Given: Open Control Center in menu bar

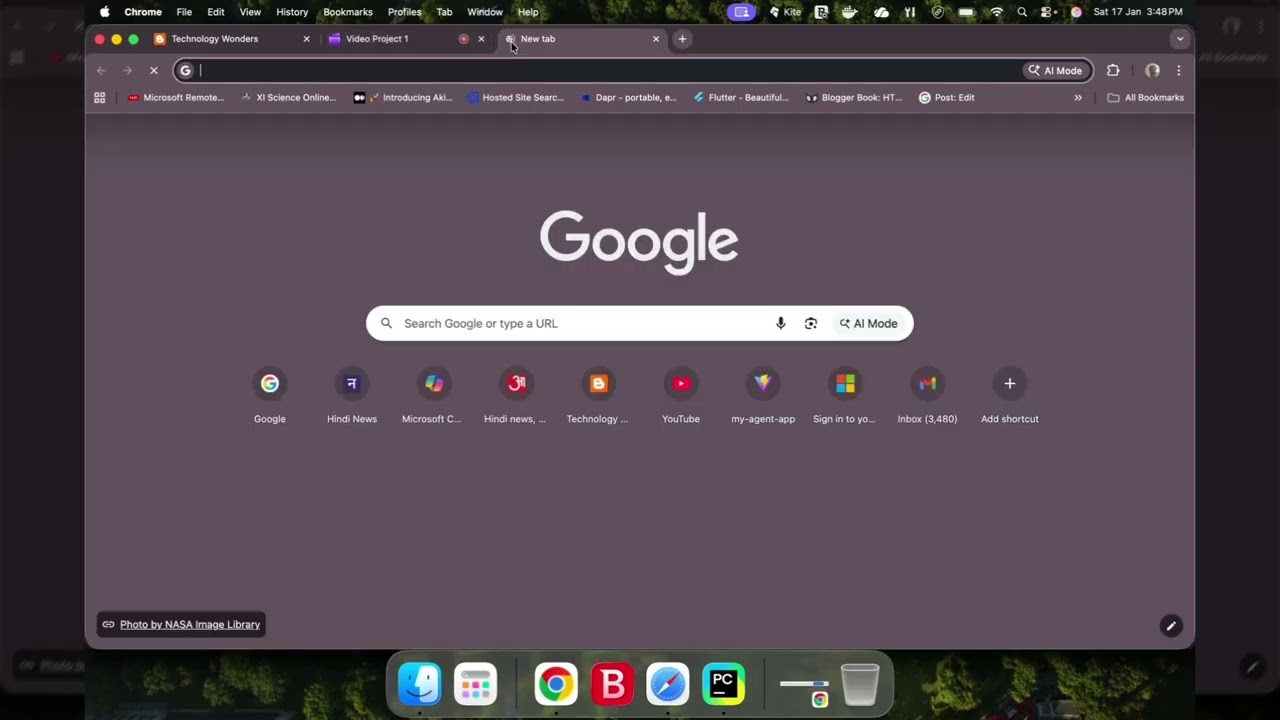Looking at the screenshot, I should [x=1048, y=12].
